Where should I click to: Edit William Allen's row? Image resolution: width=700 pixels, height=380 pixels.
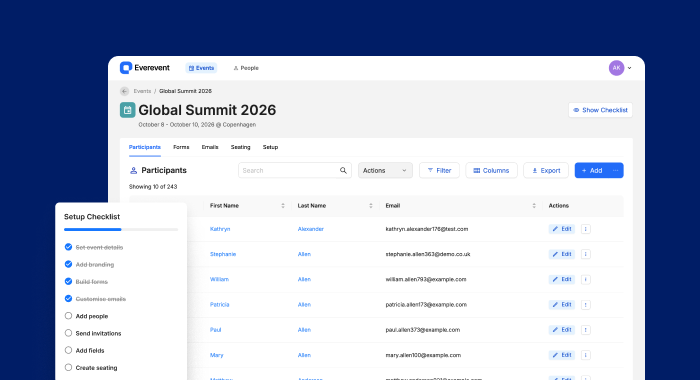click(562, 279)
